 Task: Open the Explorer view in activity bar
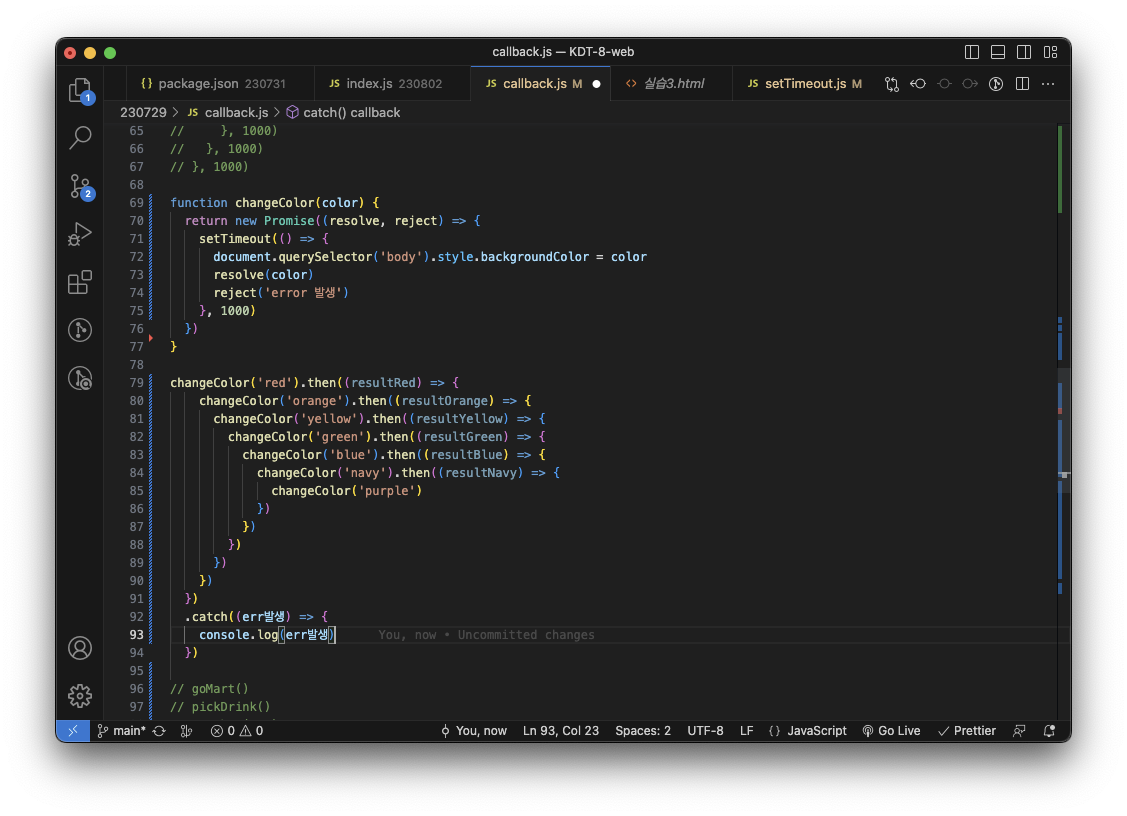point(80,91)
